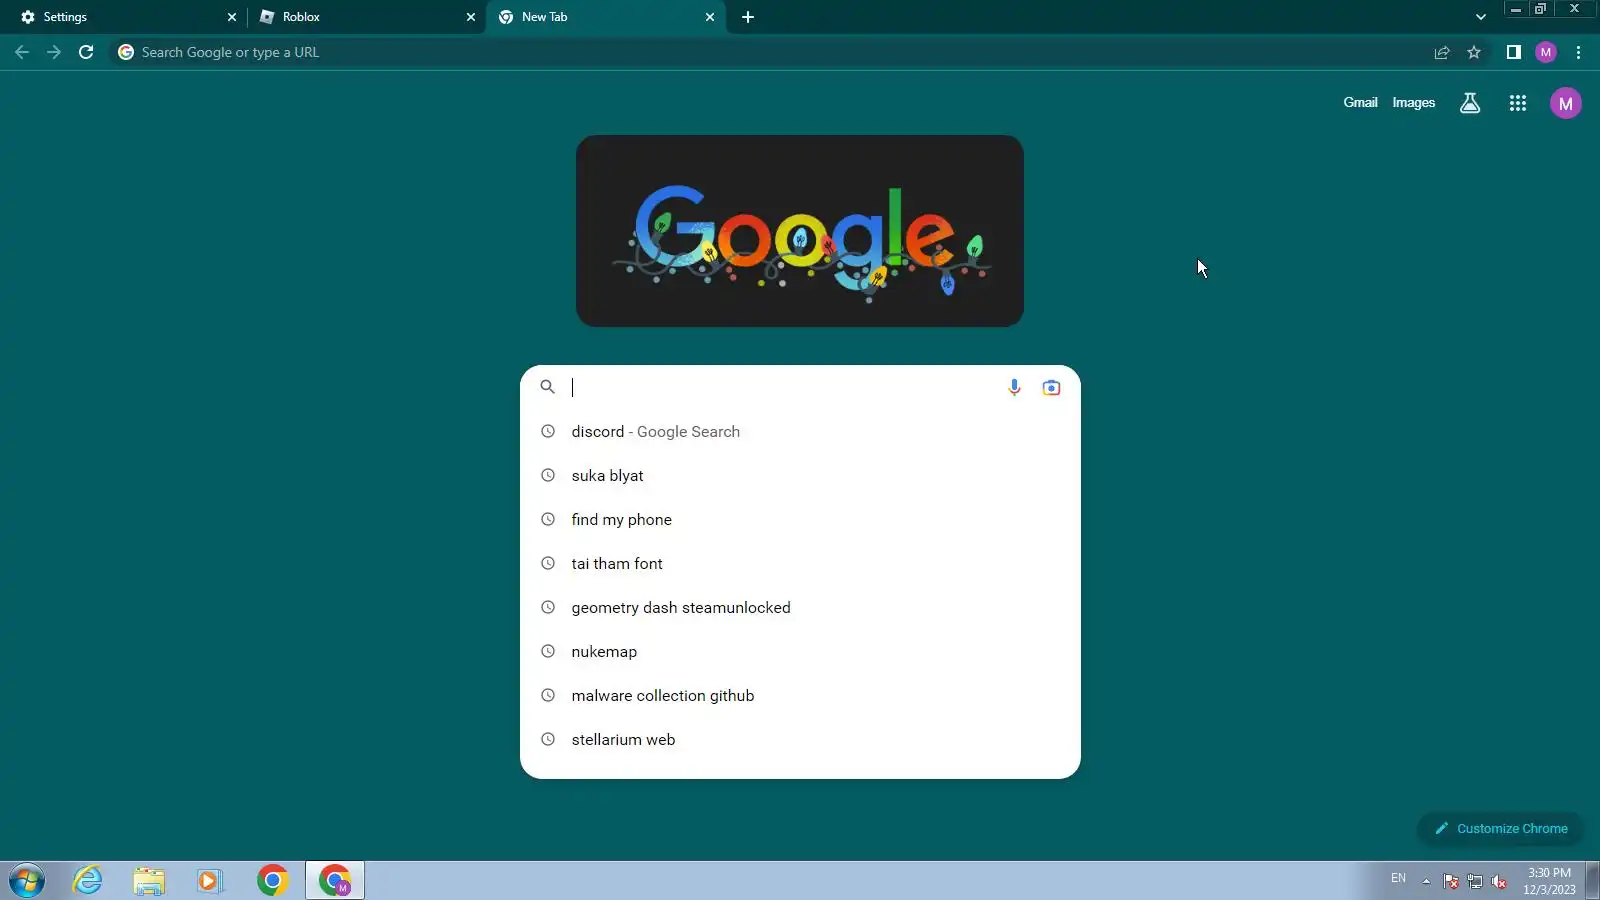Open the Action Center flag tray icon
1600x900 pixels.
1451,881
